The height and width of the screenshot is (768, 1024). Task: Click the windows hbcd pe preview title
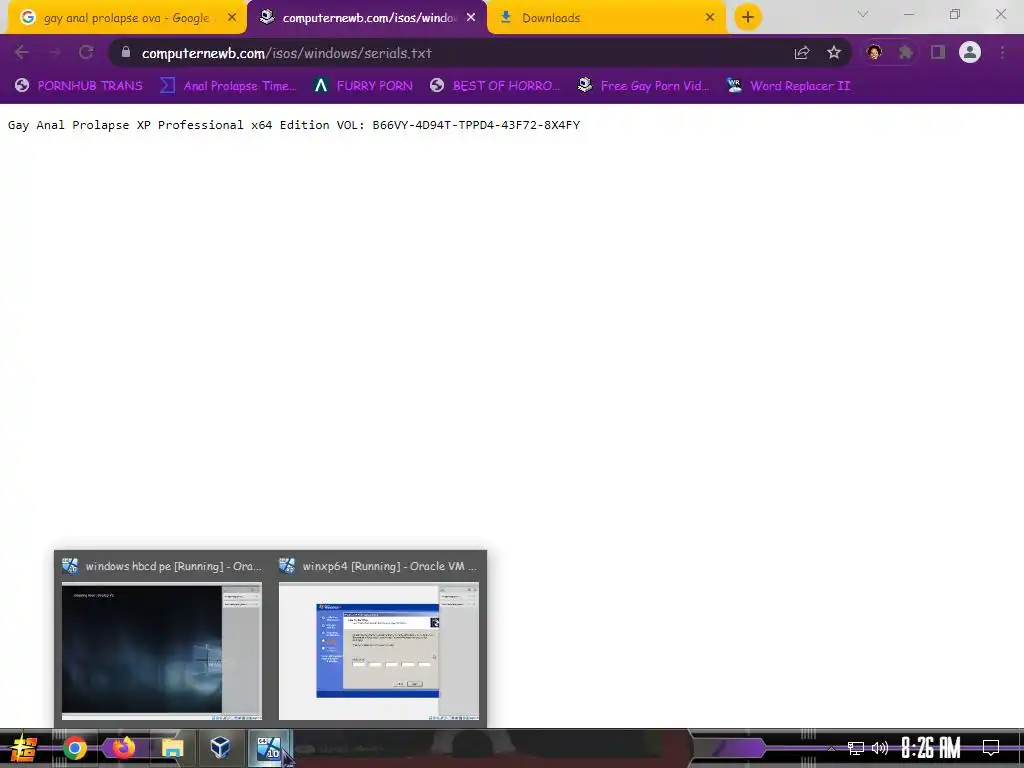coord(173,566)
